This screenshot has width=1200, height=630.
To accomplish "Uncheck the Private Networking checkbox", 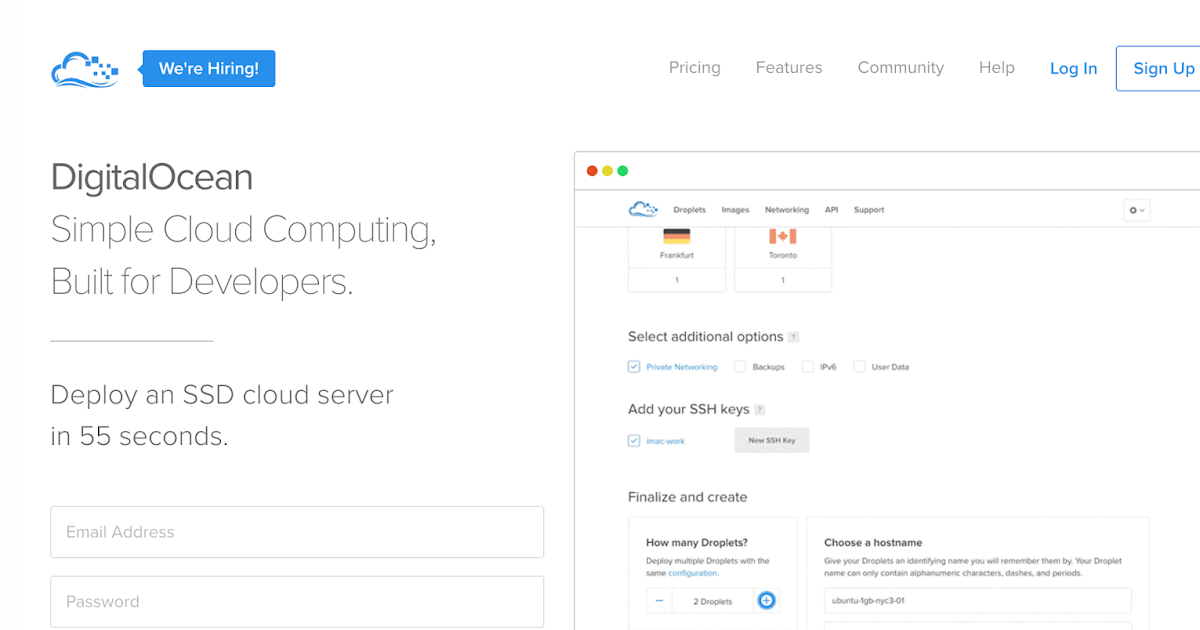I will click(x=634, y=367).
